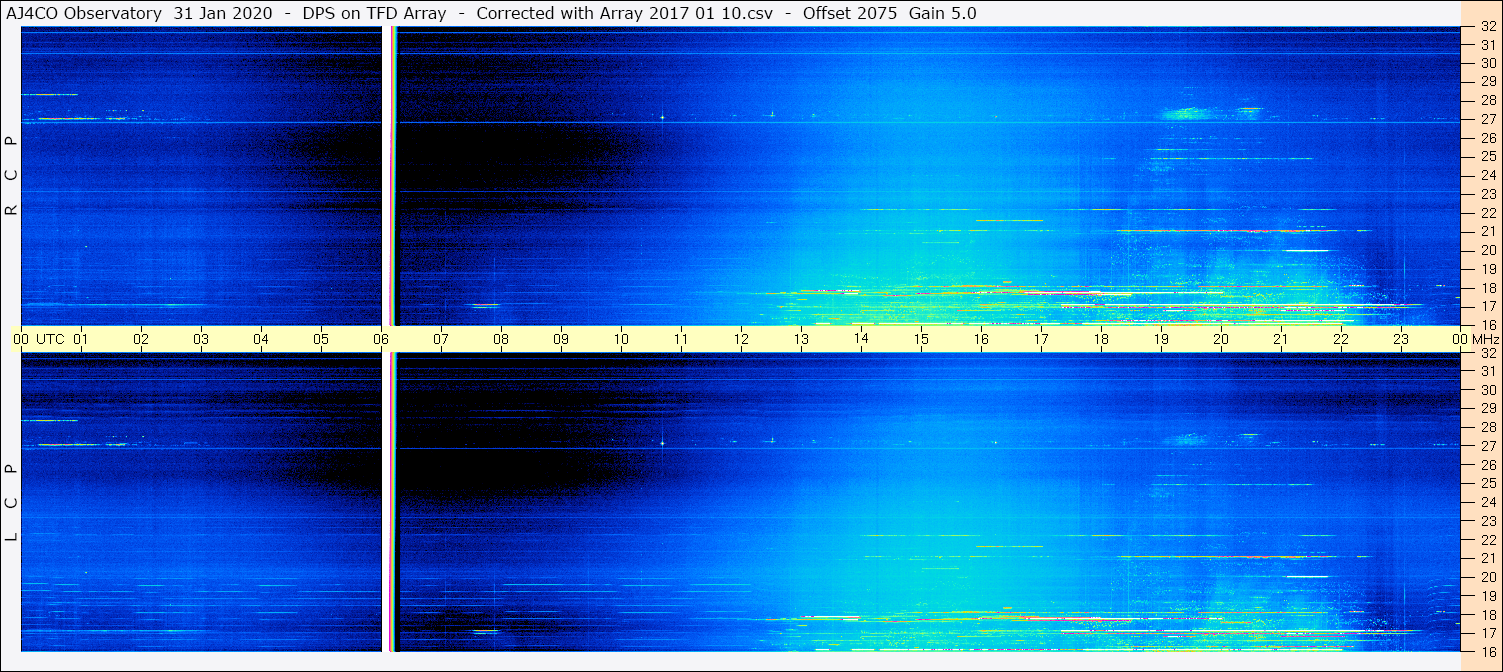Select hour 12 on the UTC time axis

pyautogui.click(x=741, y=339)
